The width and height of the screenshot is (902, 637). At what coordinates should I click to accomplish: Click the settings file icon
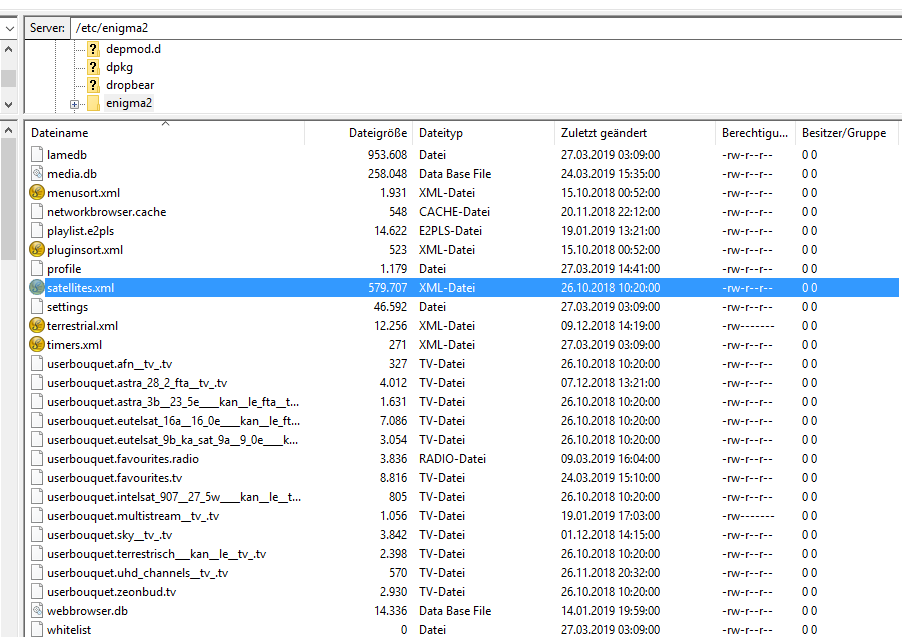pyautogui.click(x=37, y=306)
